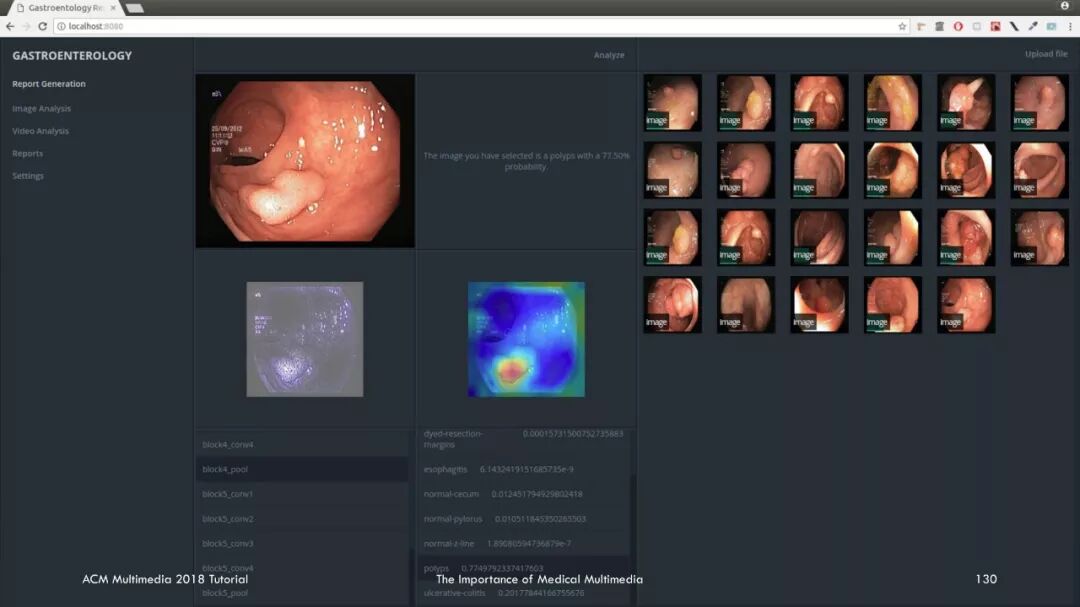The height and width of the screenshot is (607, 1080).
Task: Click the Analyze button
Action: (609, 55)
